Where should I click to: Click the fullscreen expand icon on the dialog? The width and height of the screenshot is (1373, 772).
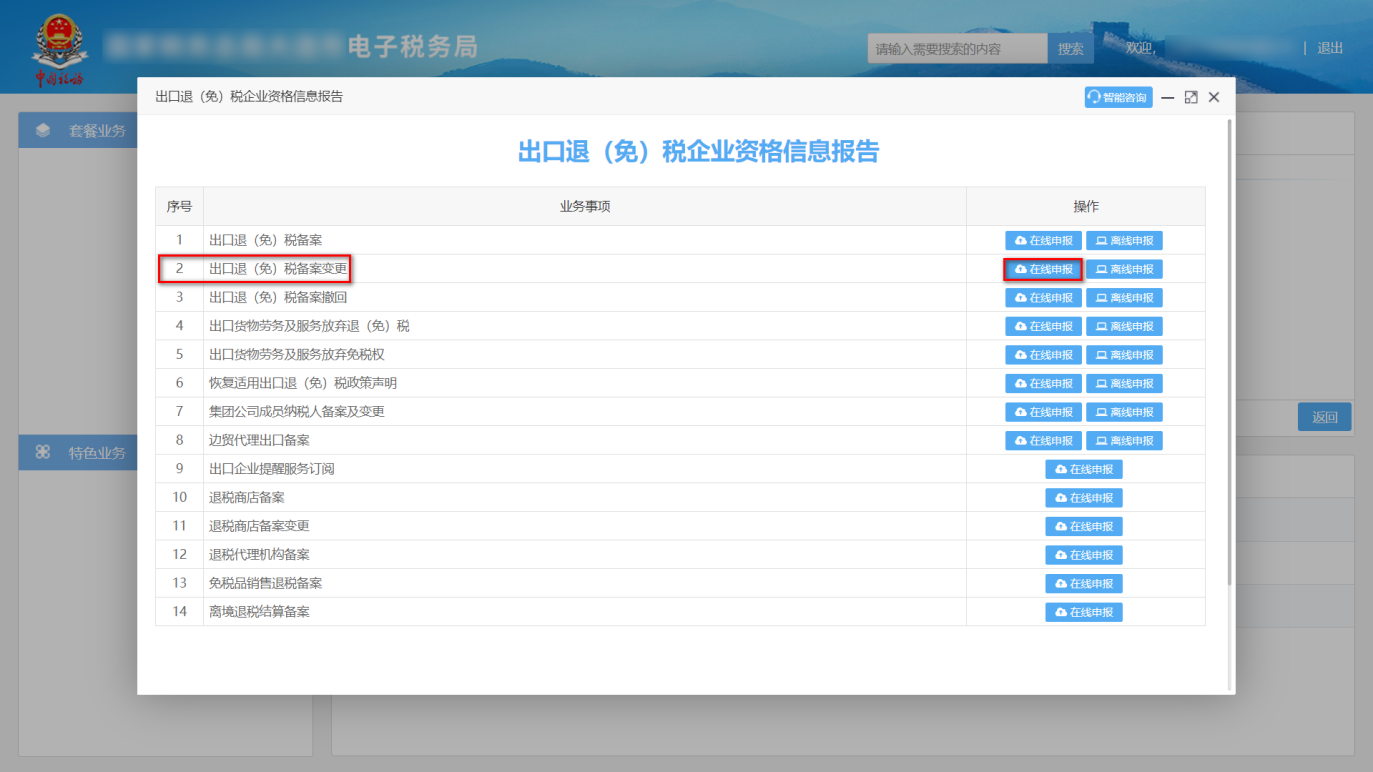[1190, 97]
